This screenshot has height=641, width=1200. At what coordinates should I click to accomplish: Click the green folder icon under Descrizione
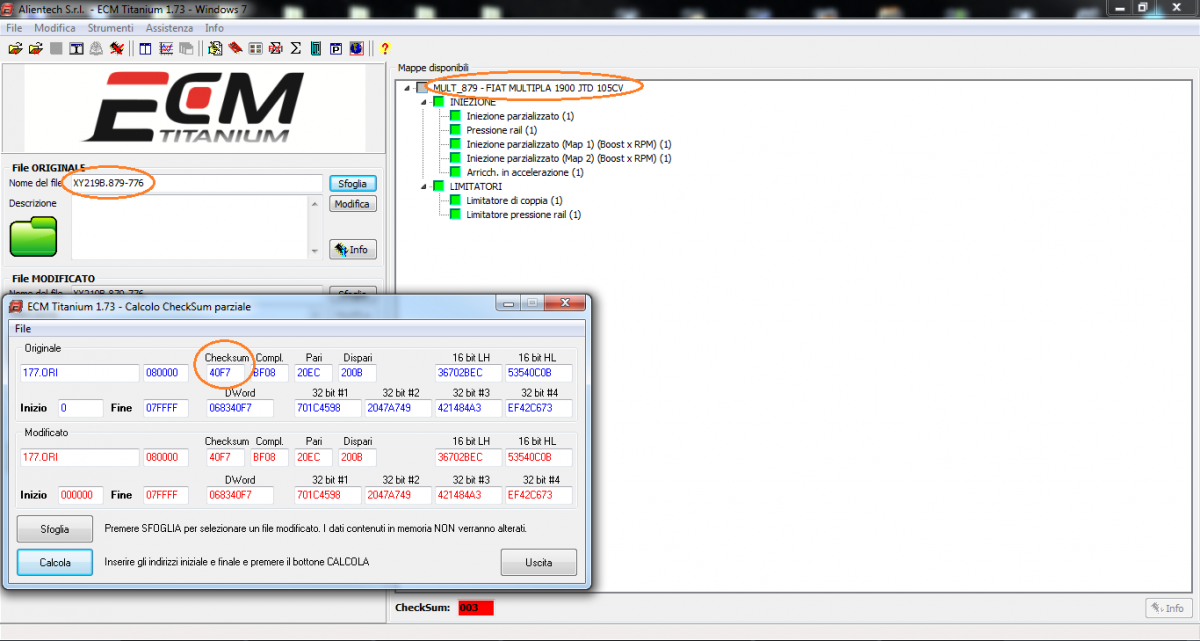pos(33,237)
